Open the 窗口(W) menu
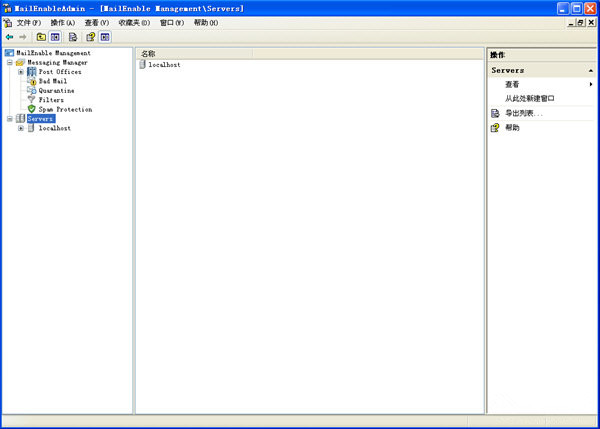 pyautogui.click(x=172, y=23)
